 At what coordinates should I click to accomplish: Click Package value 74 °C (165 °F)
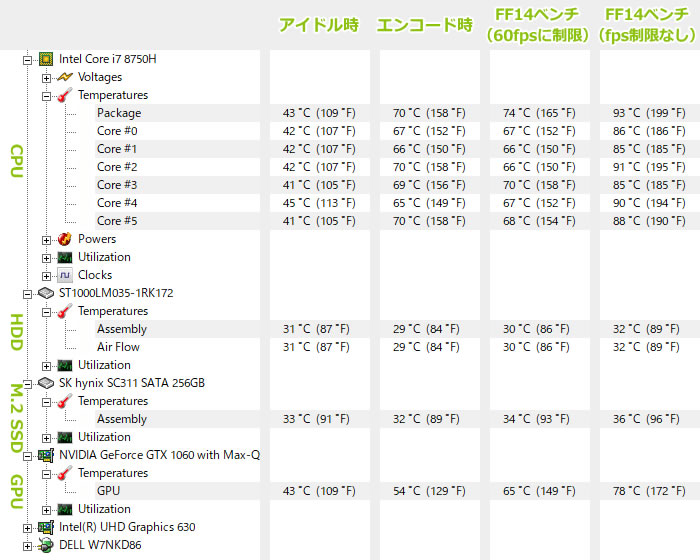539,113
